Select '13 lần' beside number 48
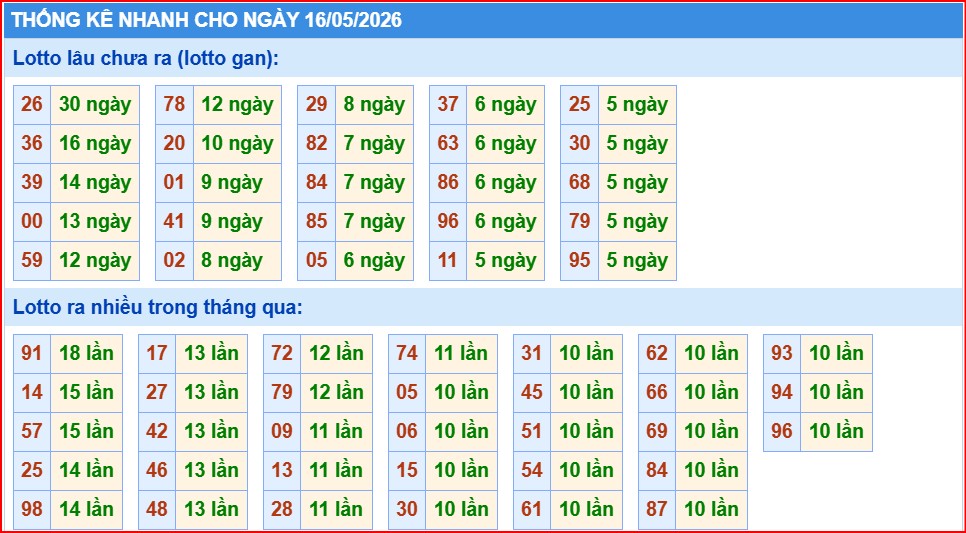Screen dimensions: 966x533 click(211, 509)
